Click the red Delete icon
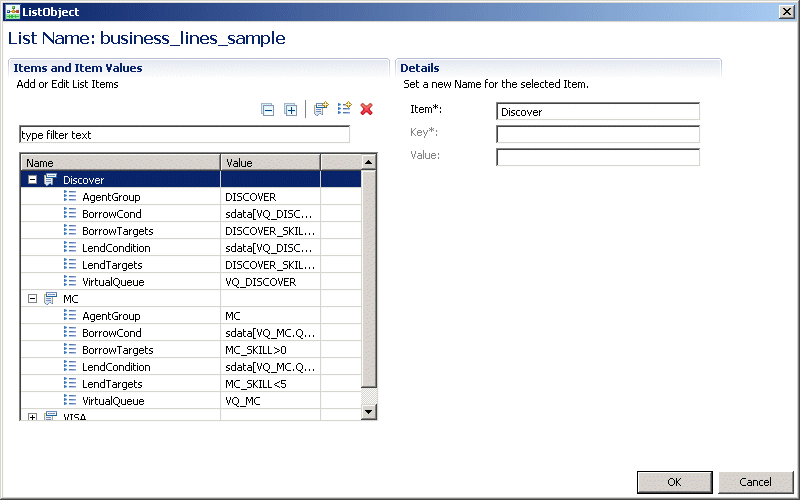Screen dimensions: 800x500 [366, 109]
